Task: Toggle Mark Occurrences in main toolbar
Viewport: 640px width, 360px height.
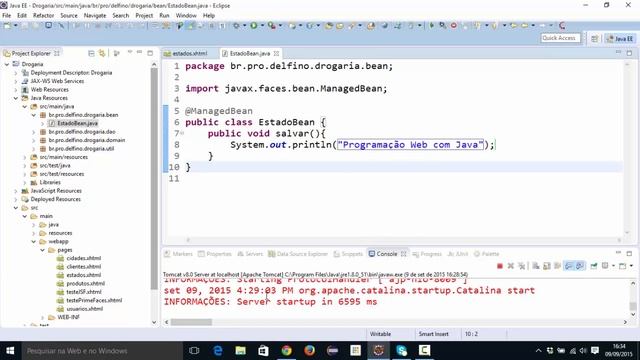Action: tap(191, 25)
